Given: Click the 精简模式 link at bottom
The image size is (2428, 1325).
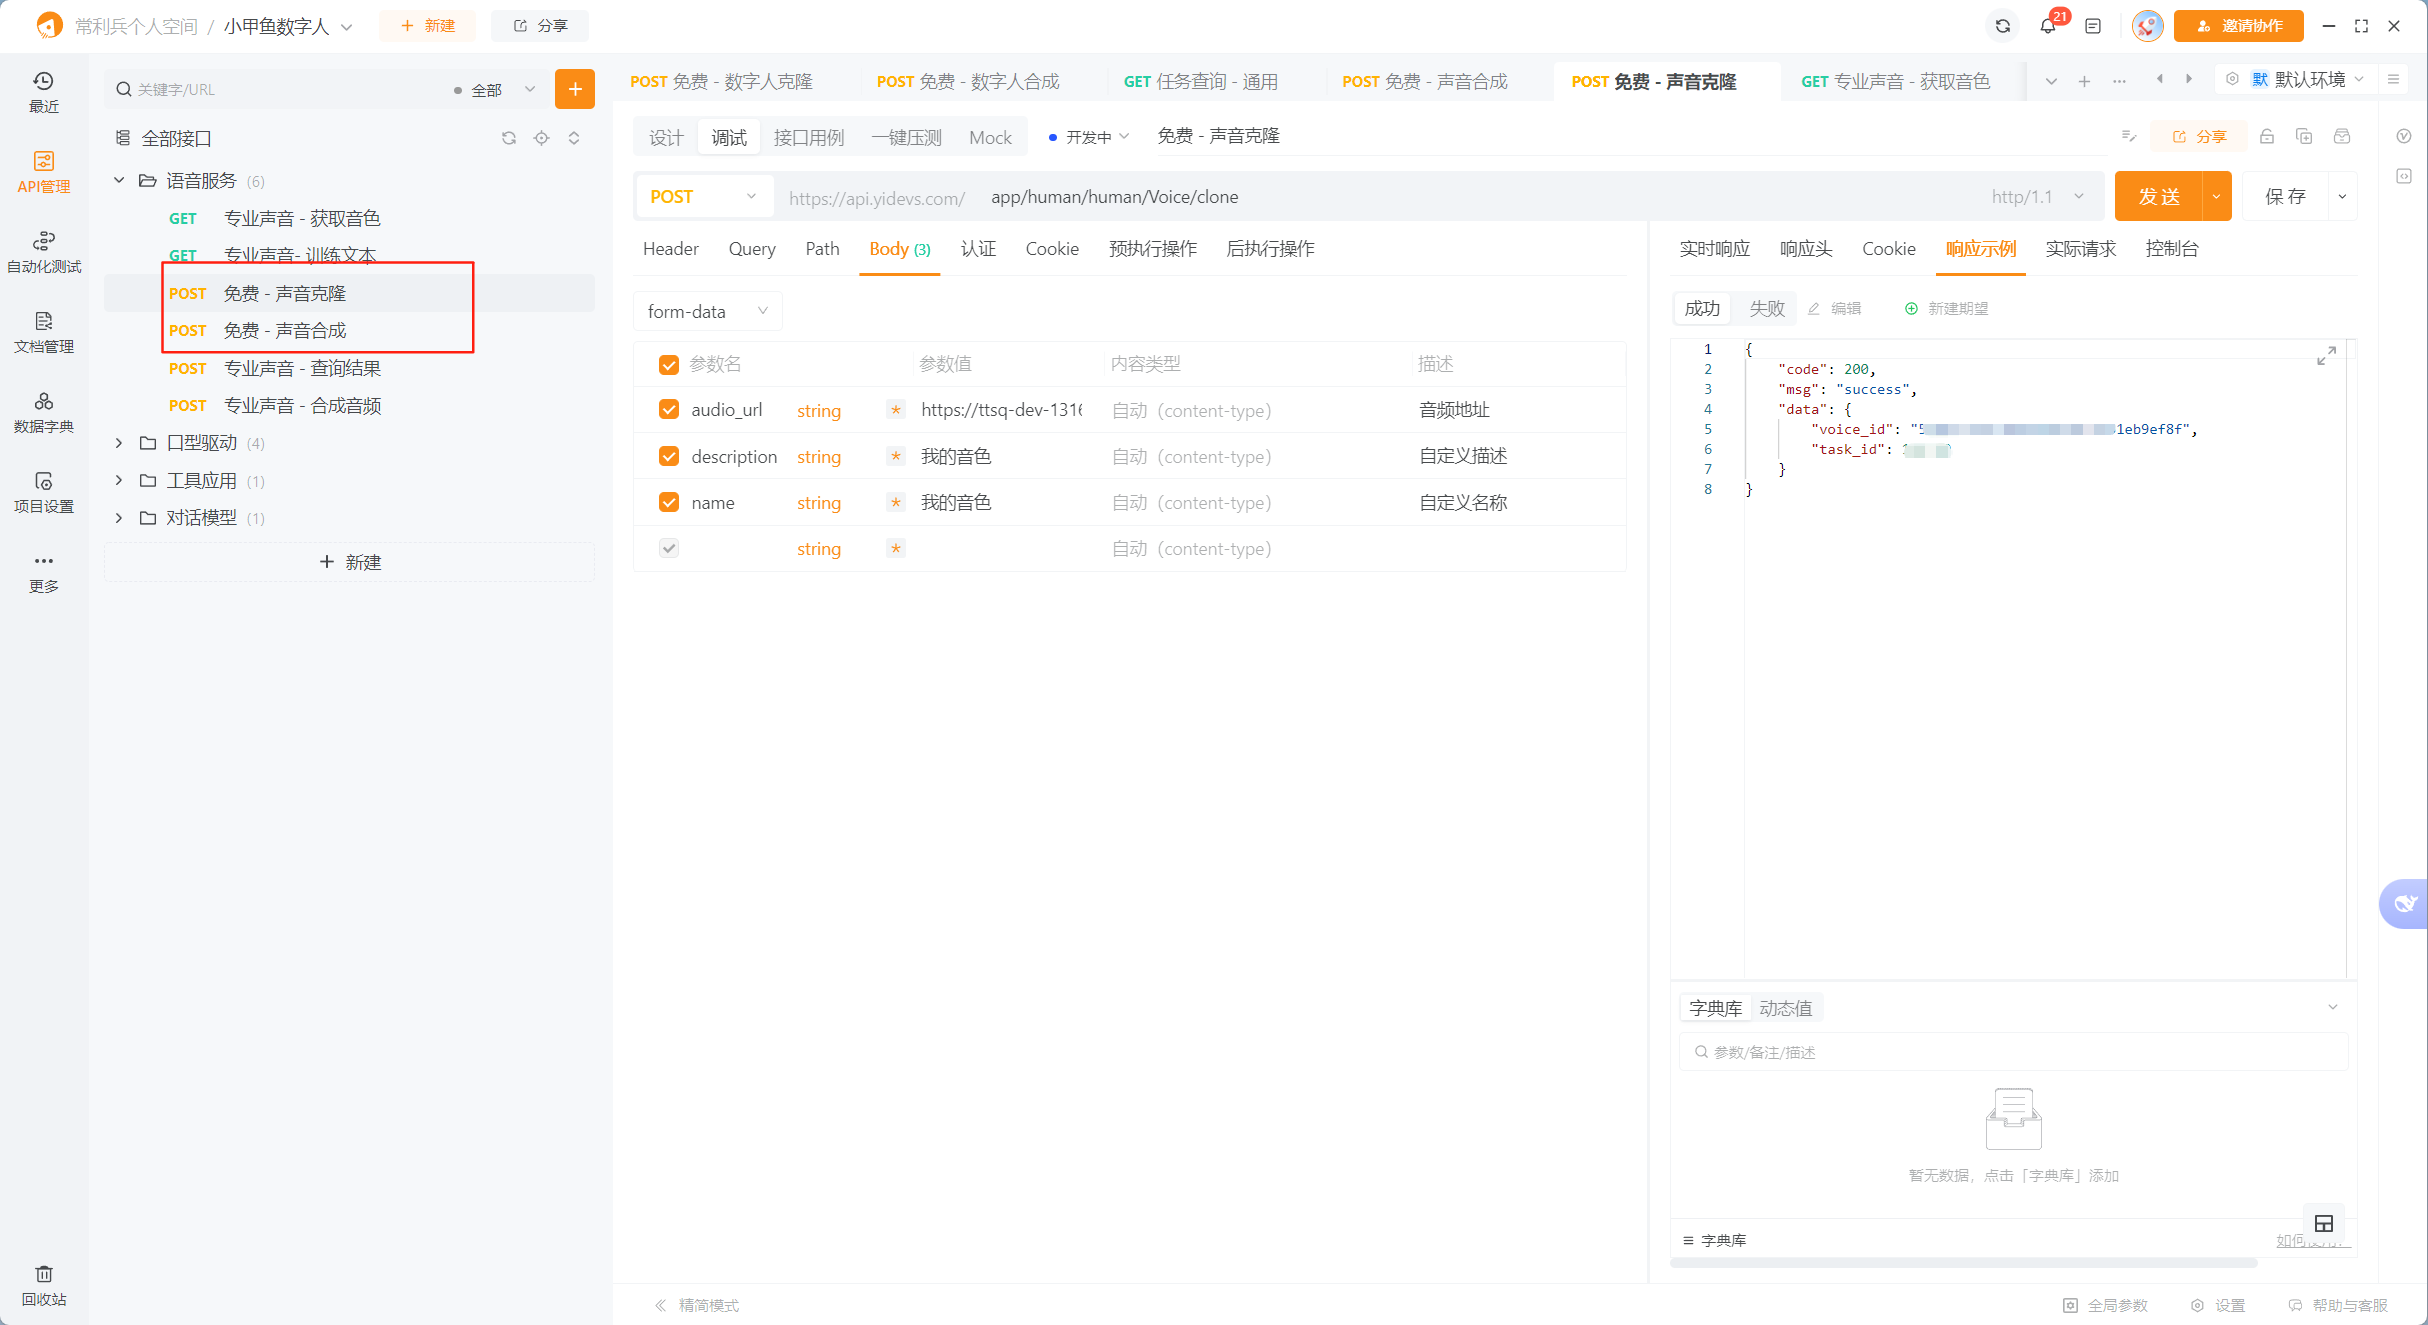Looking at the screenshot, I should coord(697,1305).
